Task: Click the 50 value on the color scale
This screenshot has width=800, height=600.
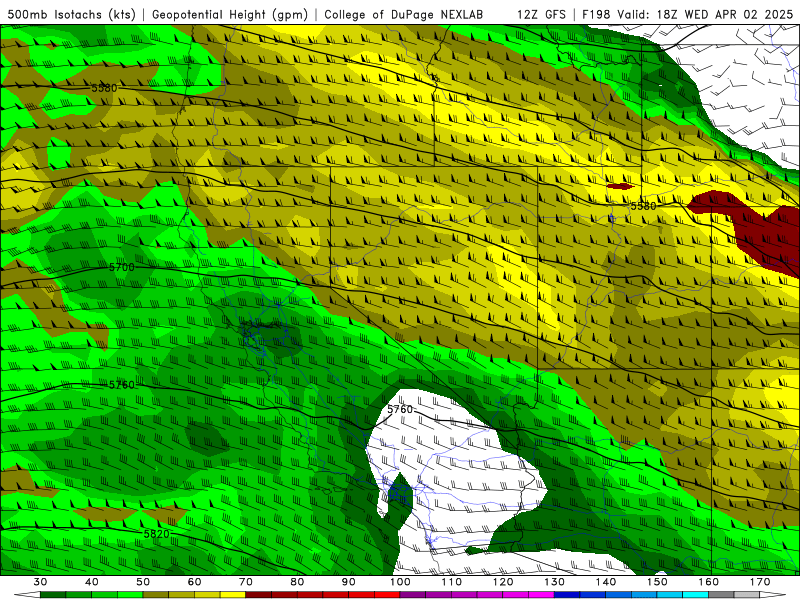Action: pyautogui.click(x=143, y=582)
